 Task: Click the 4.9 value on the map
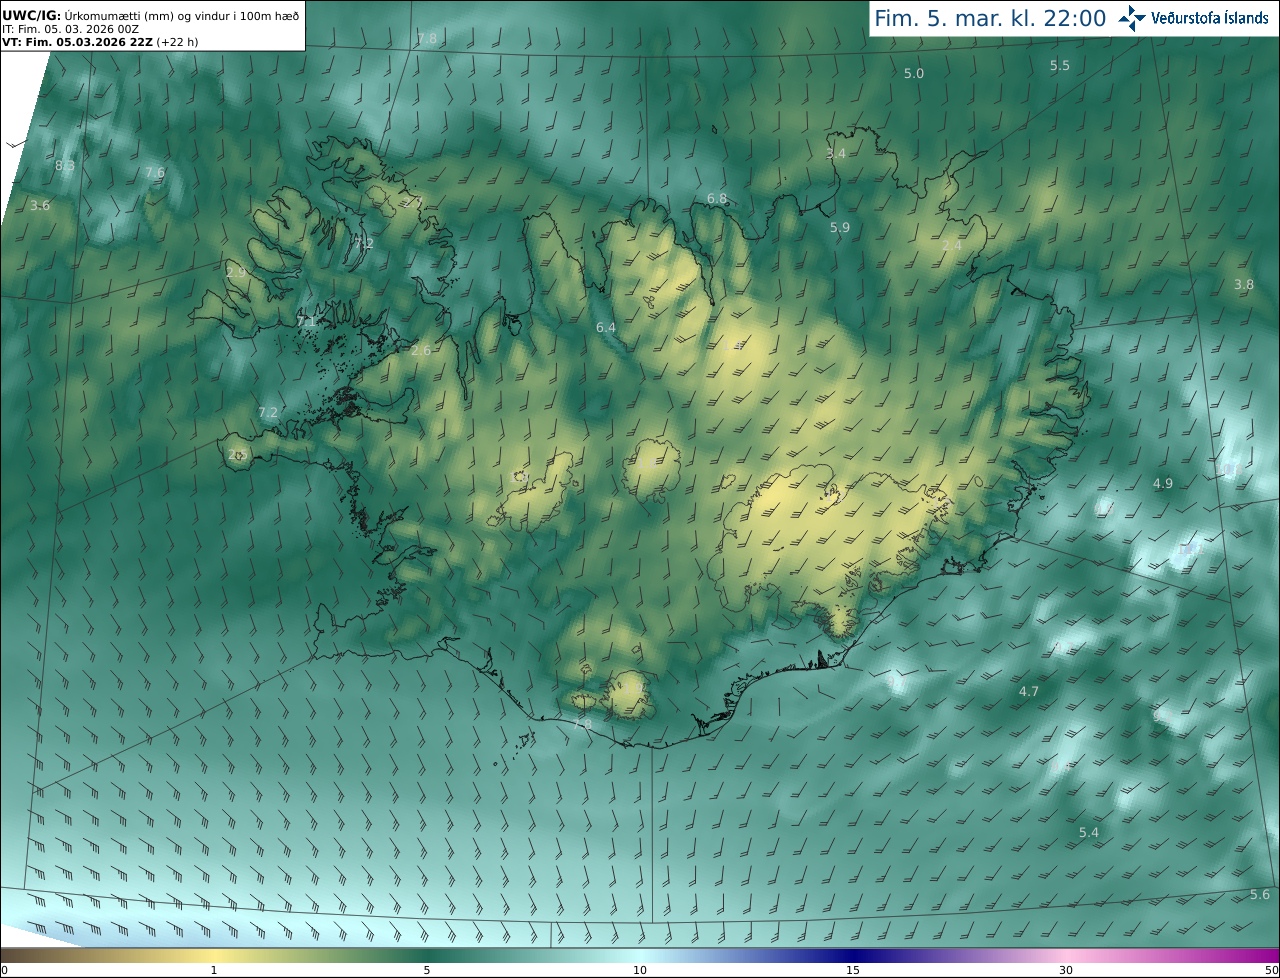point(1163,484)
